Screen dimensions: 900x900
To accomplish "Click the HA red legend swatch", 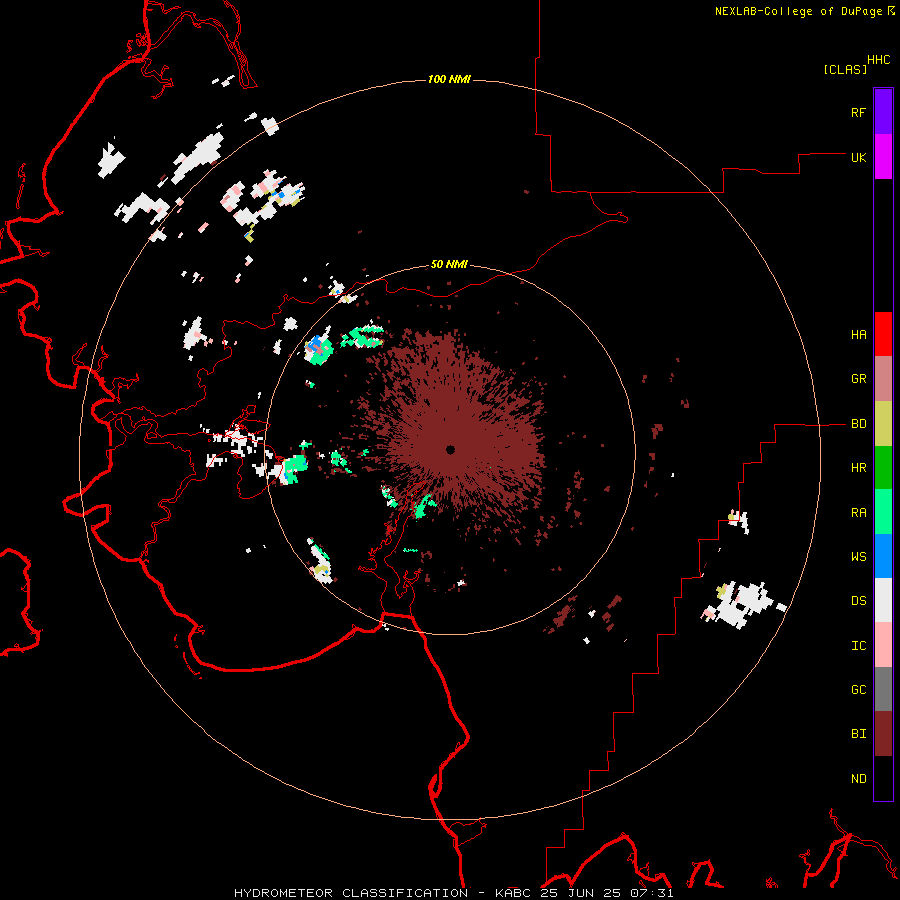I will [x=883, y=334].
